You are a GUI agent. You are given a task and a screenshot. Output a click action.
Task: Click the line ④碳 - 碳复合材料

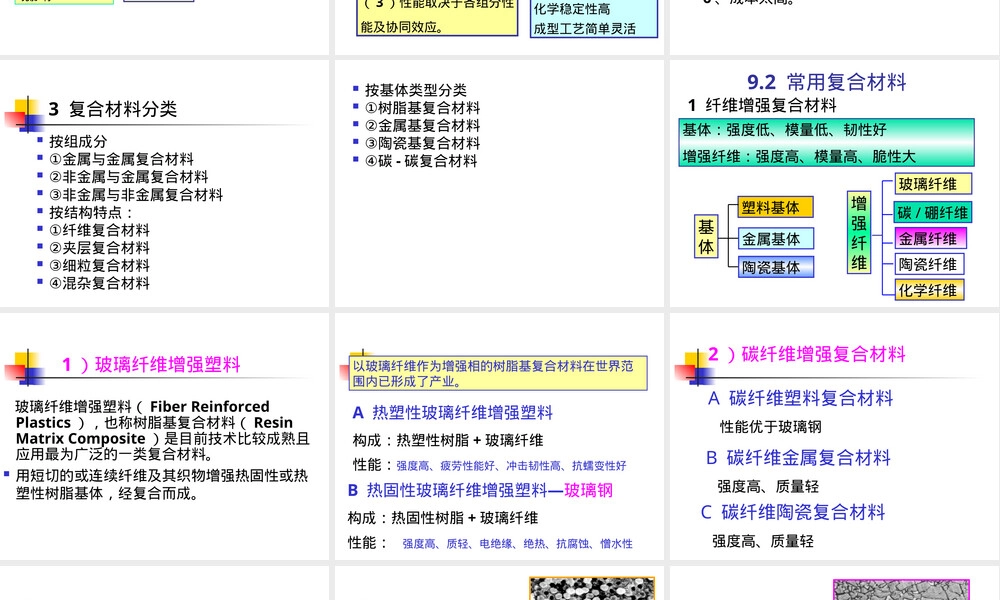pos(421,161)
